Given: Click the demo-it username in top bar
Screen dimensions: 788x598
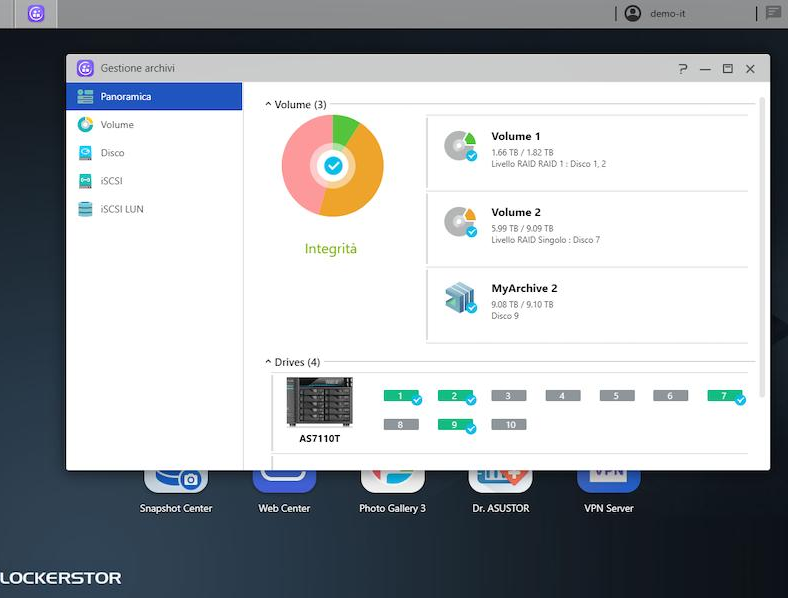Looking at the screenshot, I should (667, 14).
